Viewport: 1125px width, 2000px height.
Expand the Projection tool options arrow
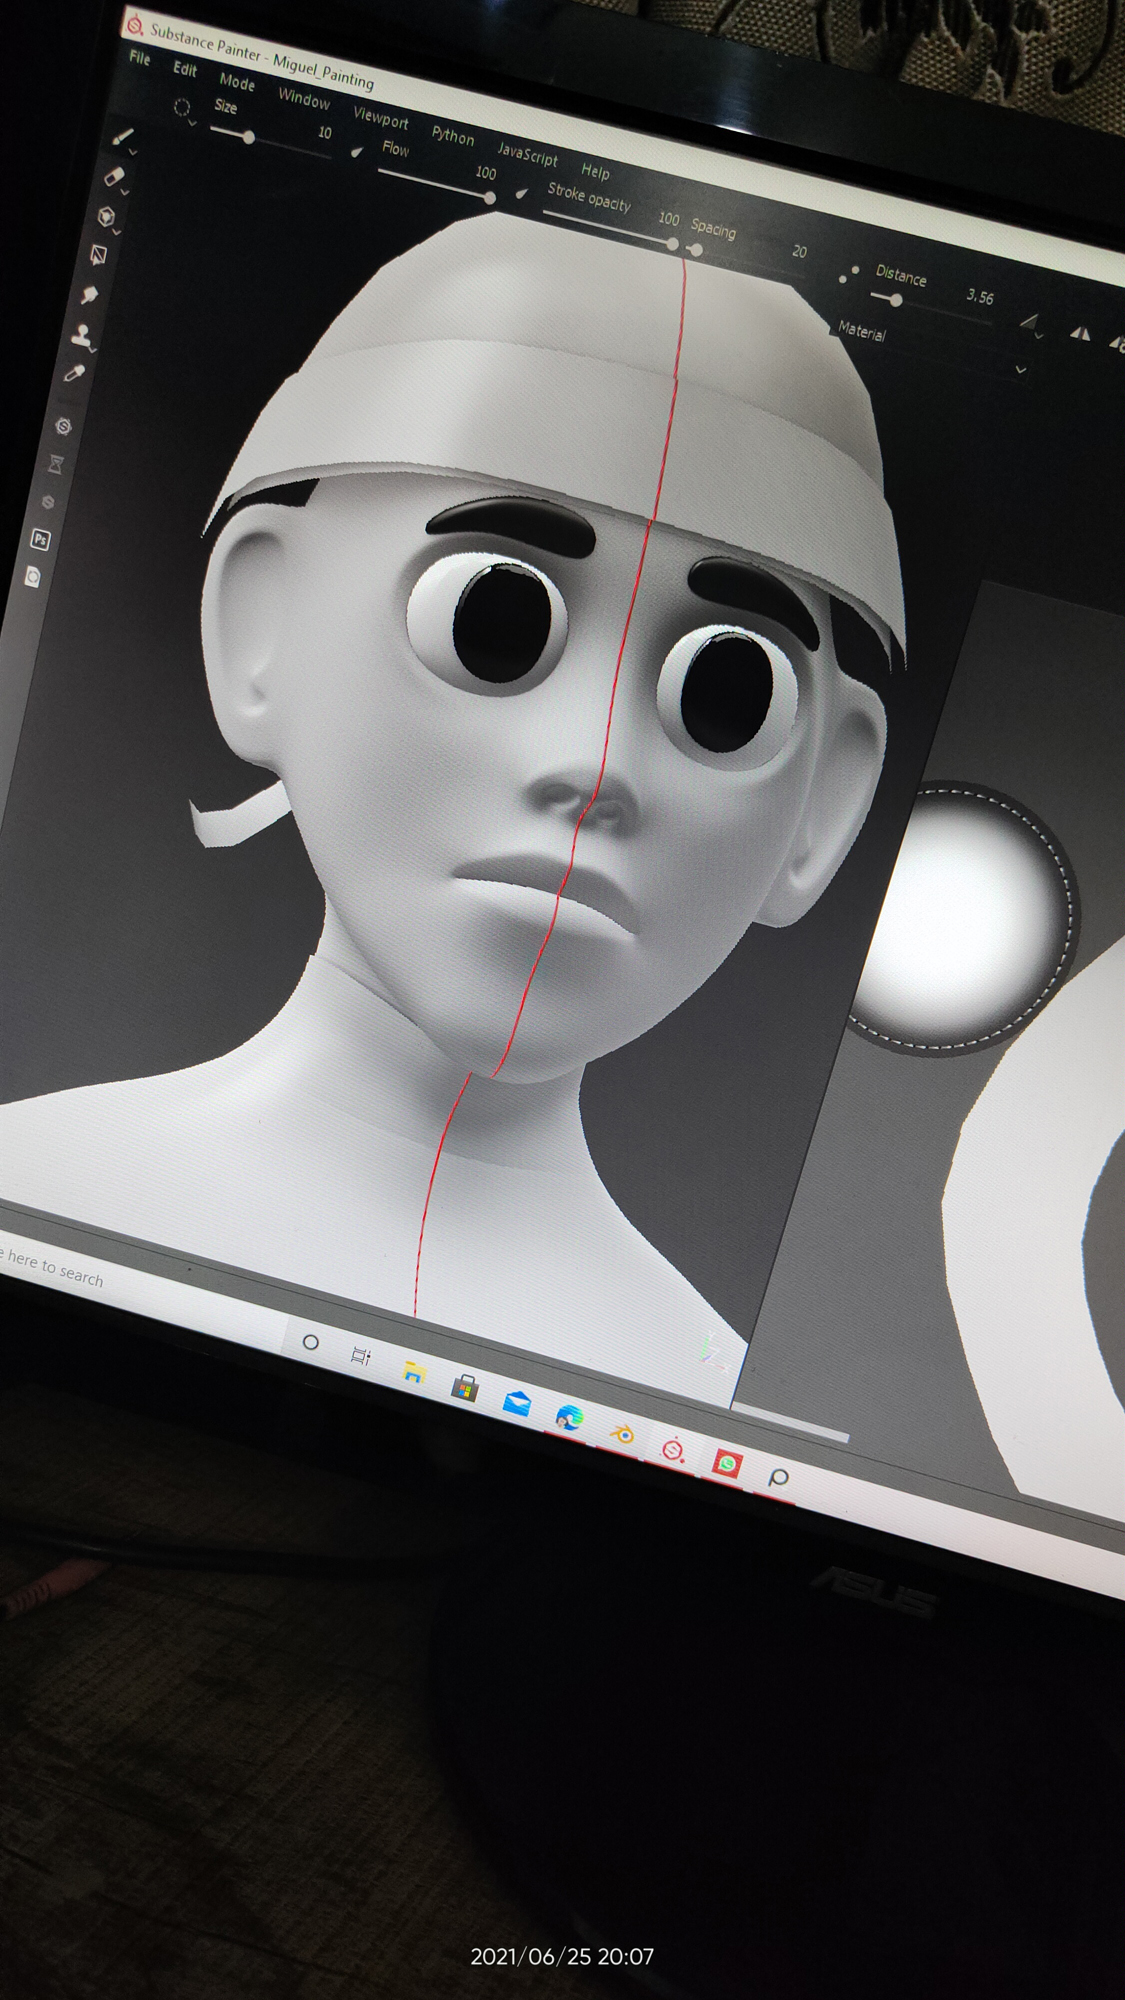click(x=117, y=232)
